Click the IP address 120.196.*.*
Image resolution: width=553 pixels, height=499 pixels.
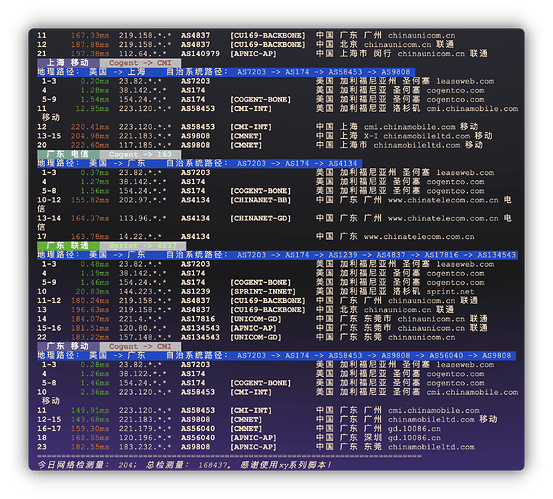point(145,438)
